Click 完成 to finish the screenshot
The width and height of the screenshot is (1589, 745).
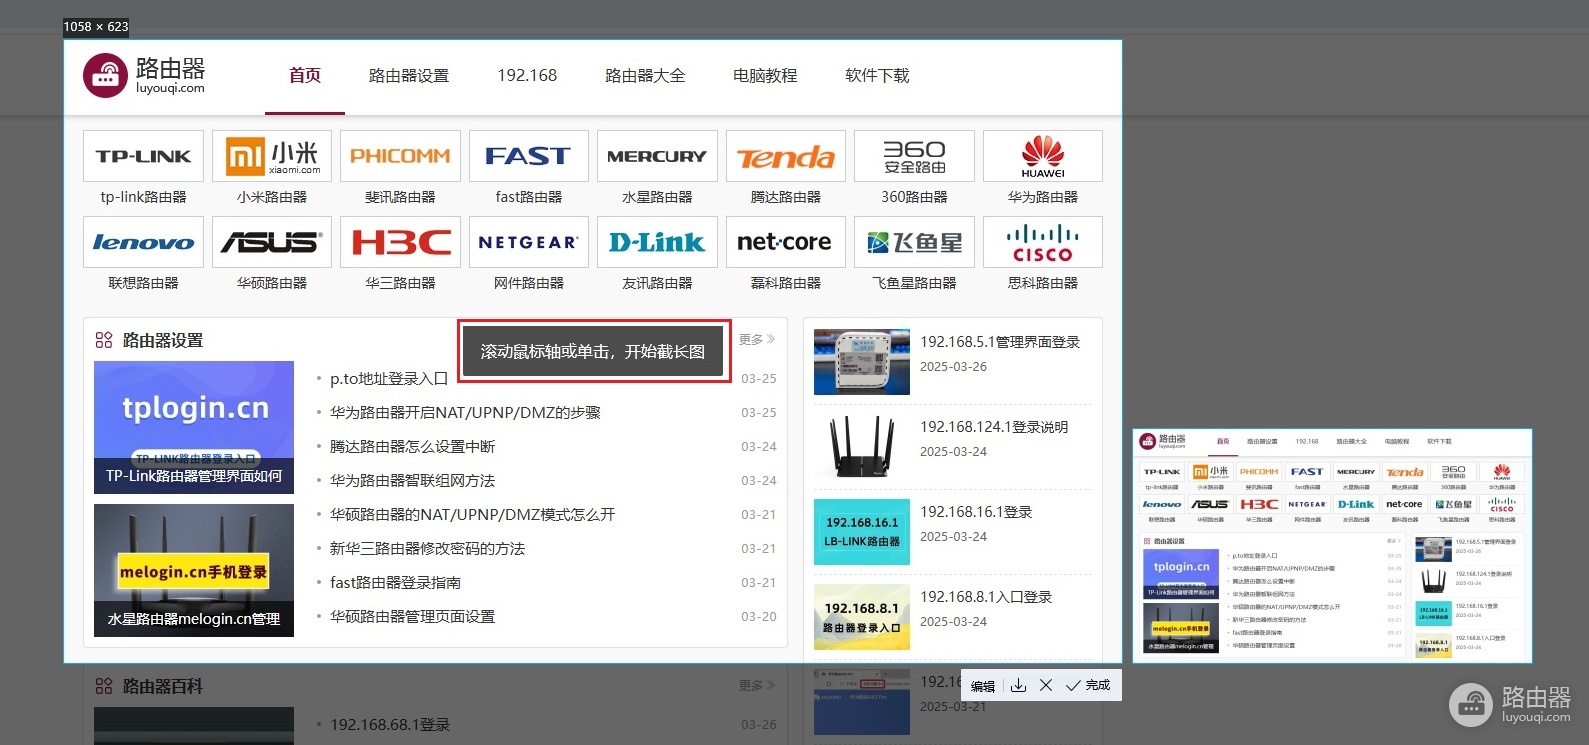pos(1088,685)
